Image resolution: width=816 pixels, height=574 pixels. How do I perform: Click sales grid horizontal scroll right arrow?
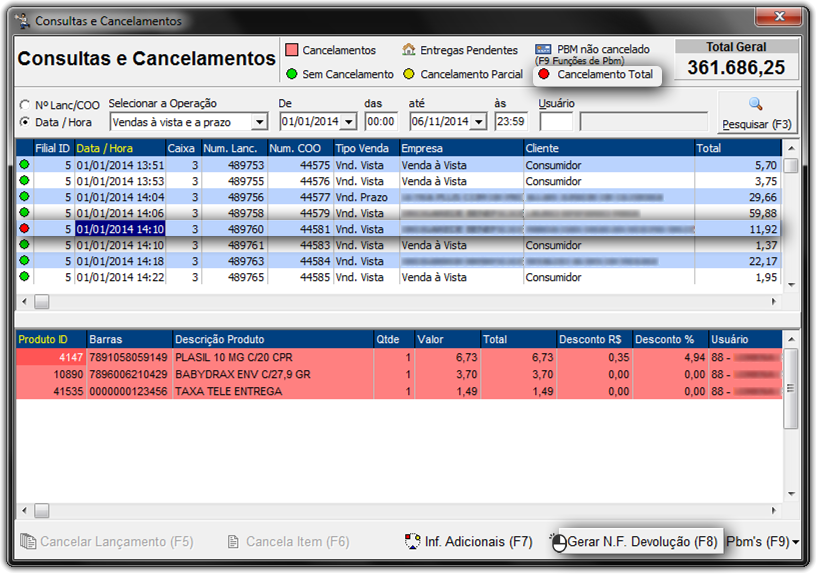pyautogui.click(x=774, y=301)
